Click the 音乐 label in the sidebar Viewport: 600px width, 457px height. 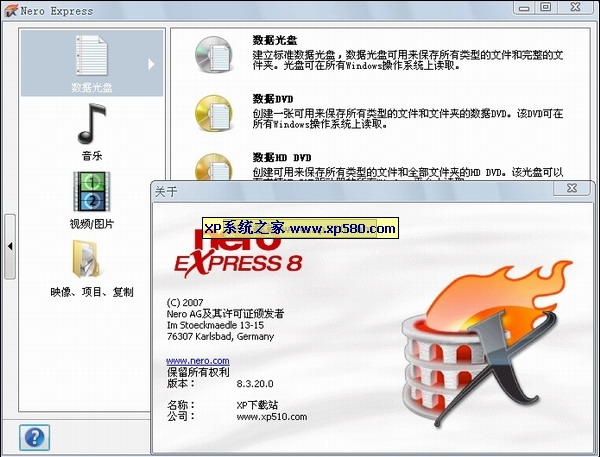pos(92,156)
